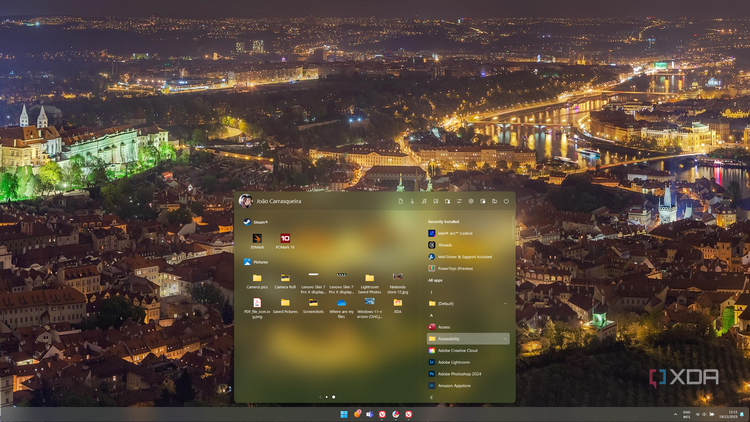Click the letter C index header

click(431, 397)
